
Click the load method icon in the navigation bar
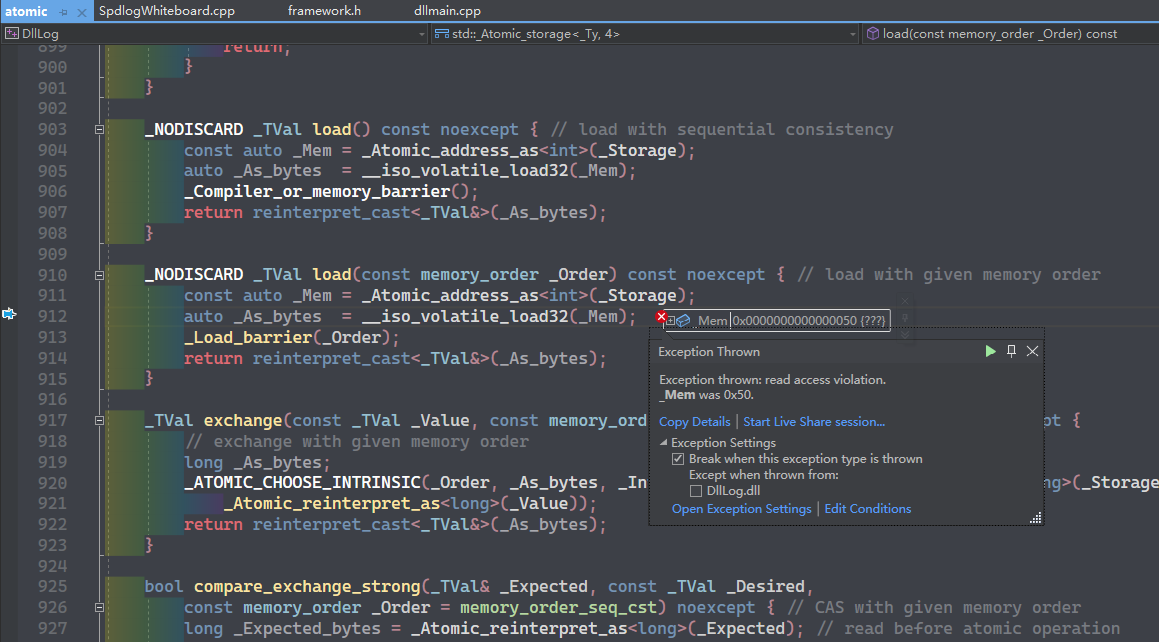click(x=873, y=33)
